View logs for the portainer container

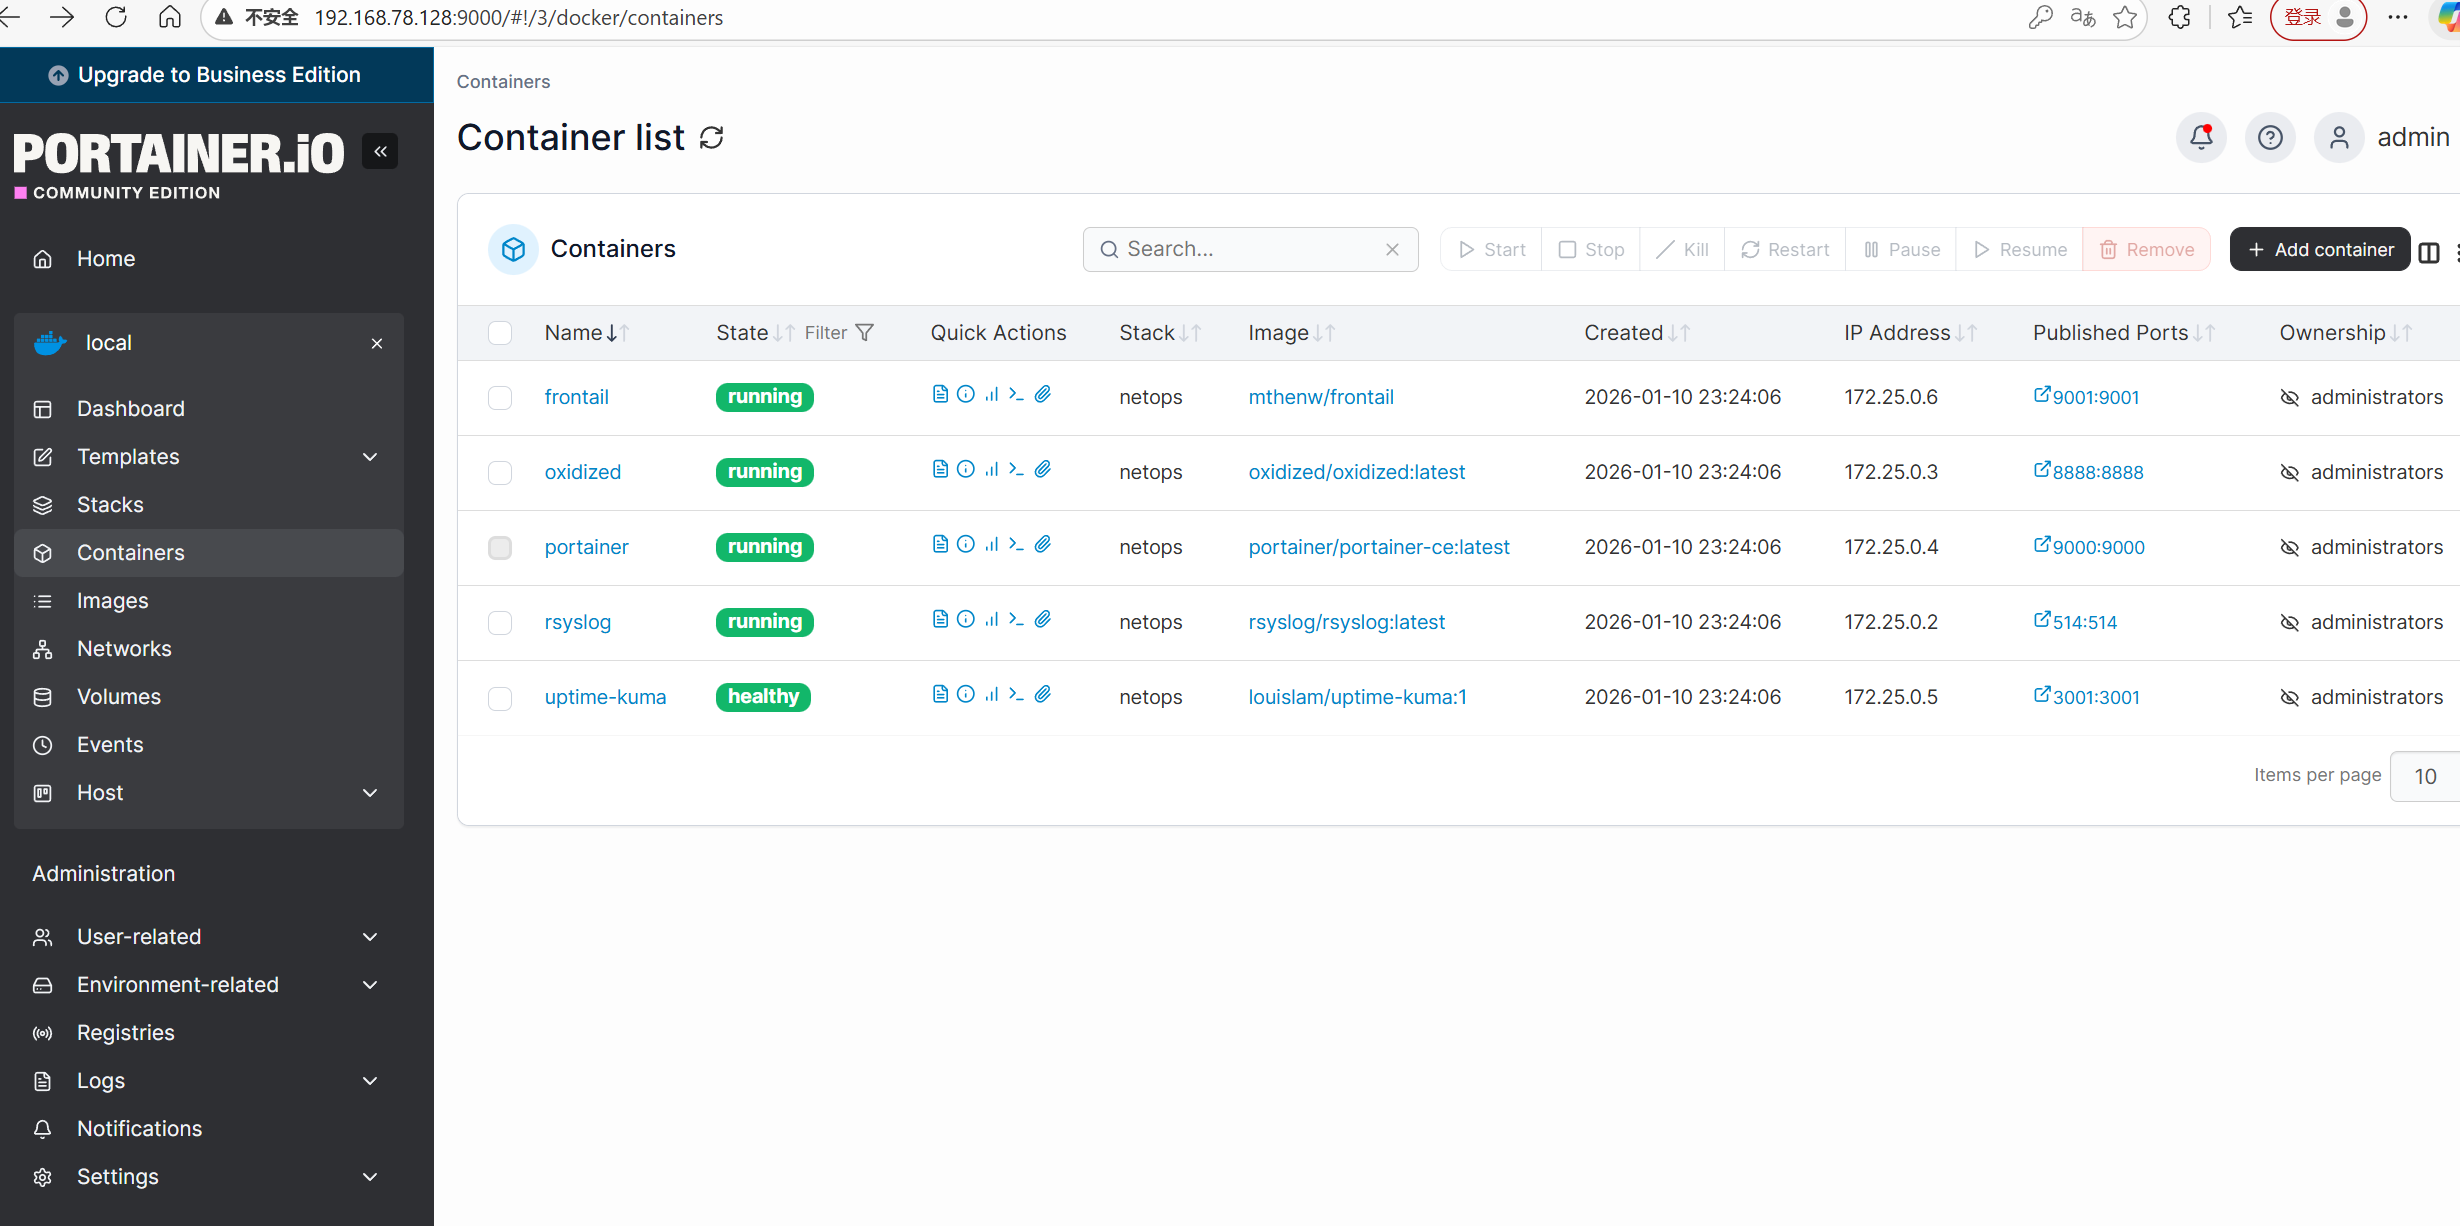tap(940, 544)
